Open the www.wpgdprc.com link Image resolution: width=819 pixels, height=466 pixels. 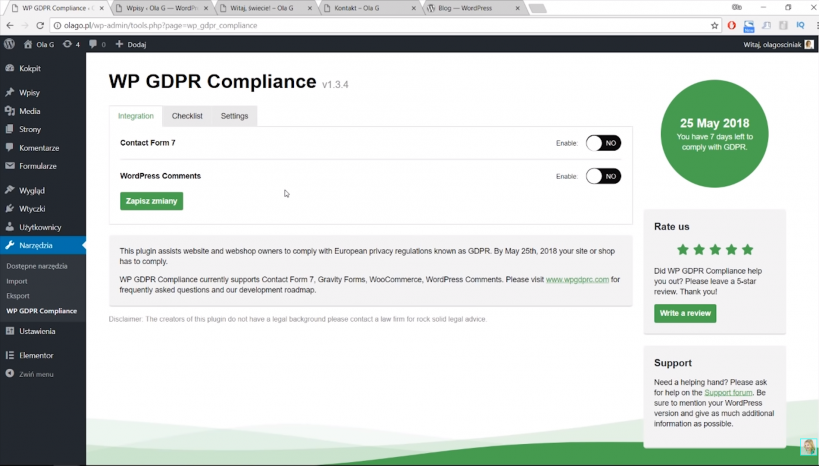coord(577,279)
